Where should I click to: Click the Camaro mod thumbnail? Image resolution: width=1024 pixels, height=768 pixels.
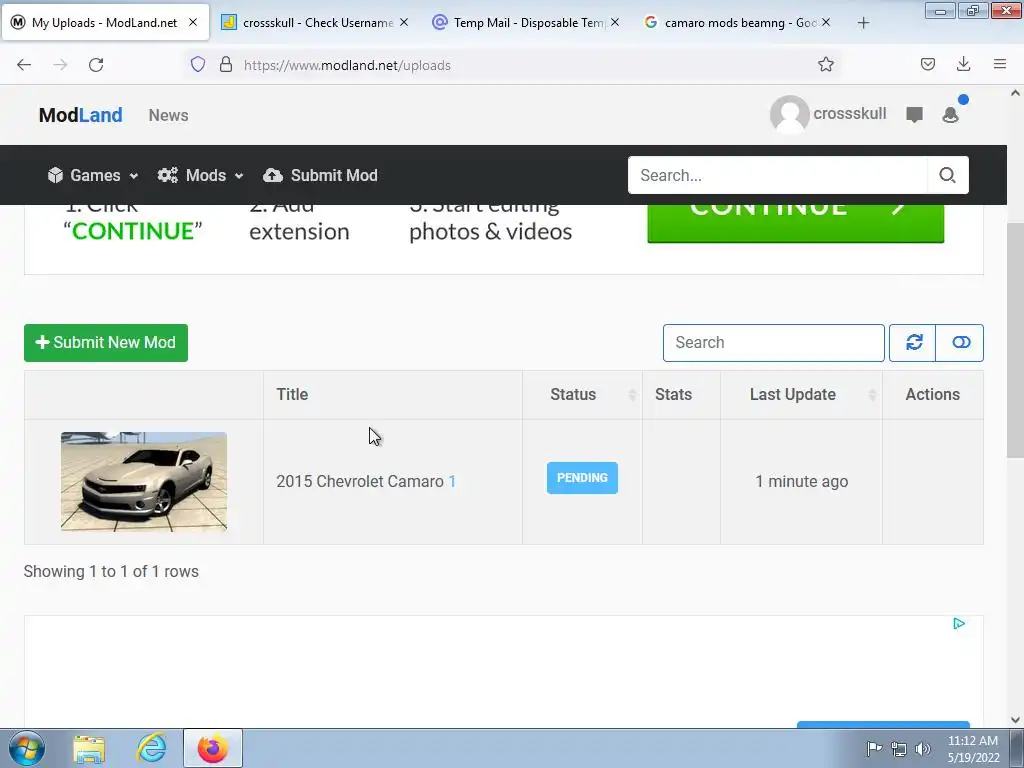click(x=144, y=481)
